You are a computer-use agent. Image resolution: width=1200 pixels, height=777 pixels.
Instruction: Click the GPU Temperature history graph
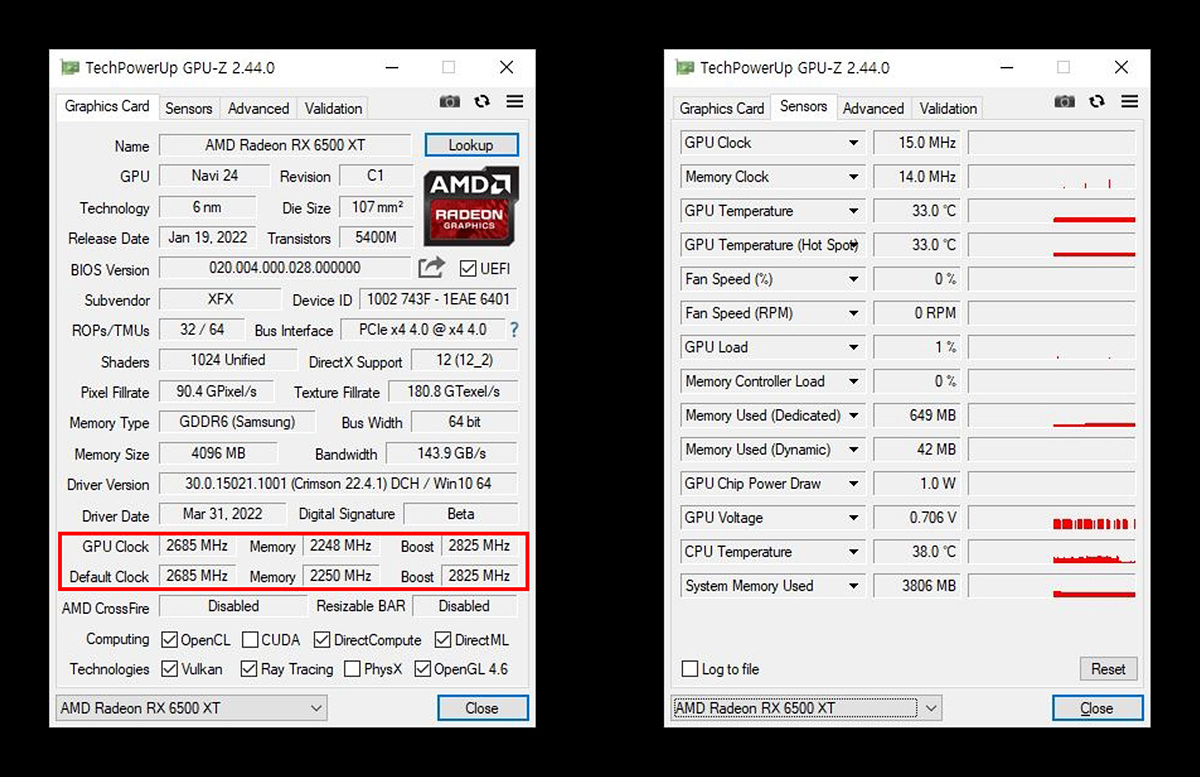click(x=1052, y=211)
